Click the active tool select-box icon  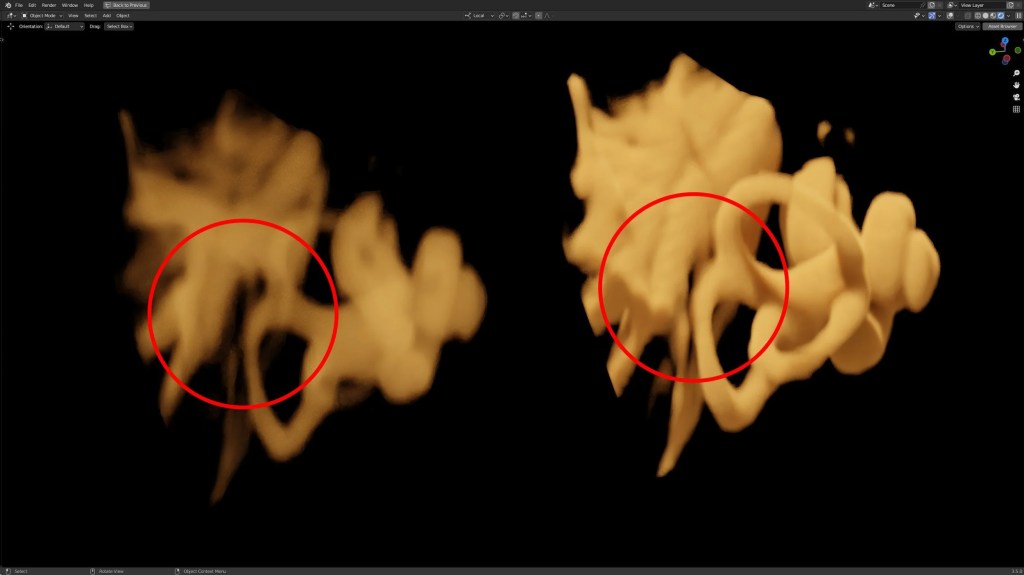click(x=10, y=27)
